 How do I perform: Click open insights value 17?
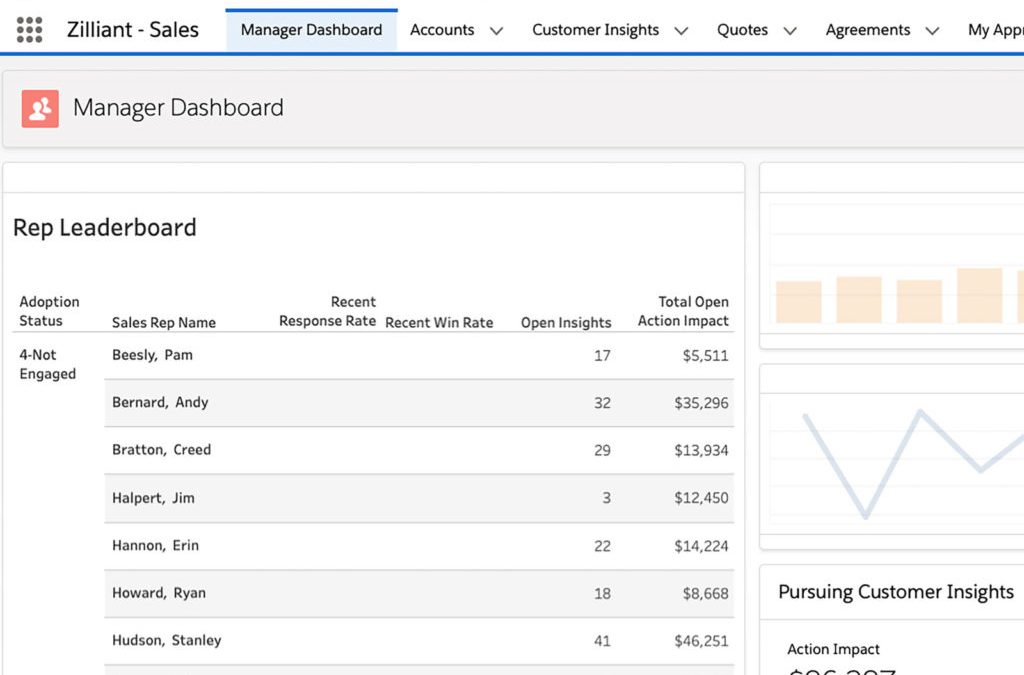coord(602,356)
